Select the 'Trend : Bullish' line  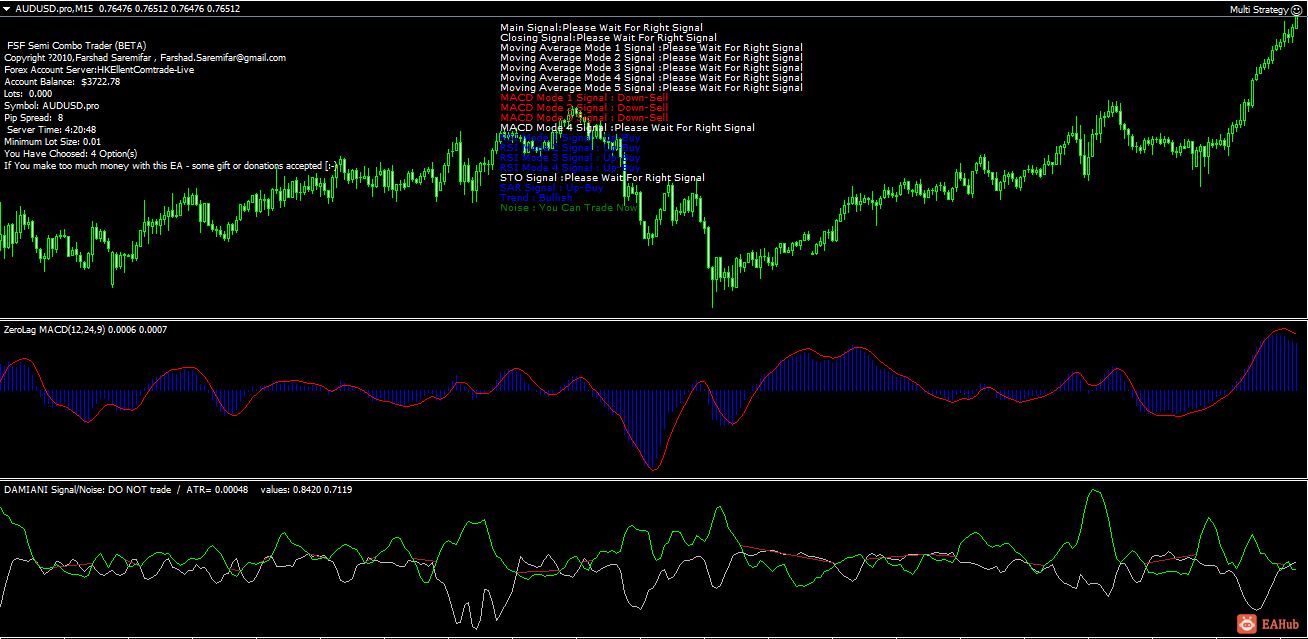pyautogui.click(x=536, y=198)
